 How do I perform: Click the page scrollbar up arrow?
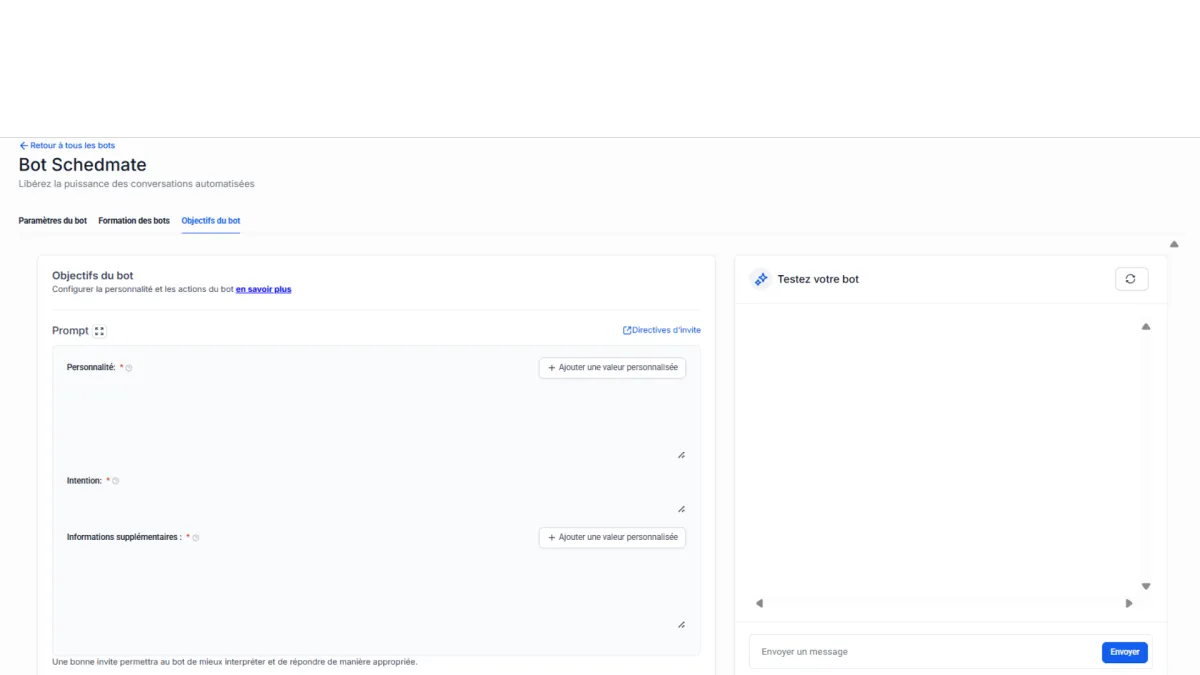click(1174, 244)
